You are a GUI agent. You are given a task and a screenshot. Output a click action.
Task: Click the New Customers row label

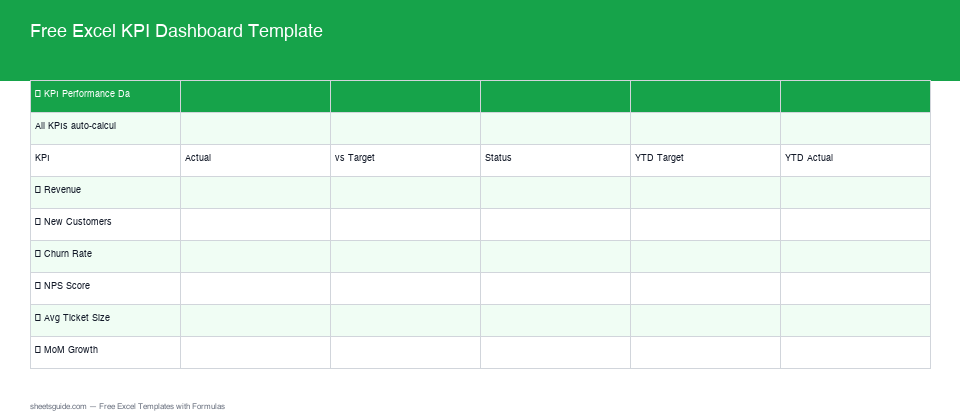click(78, 222)
